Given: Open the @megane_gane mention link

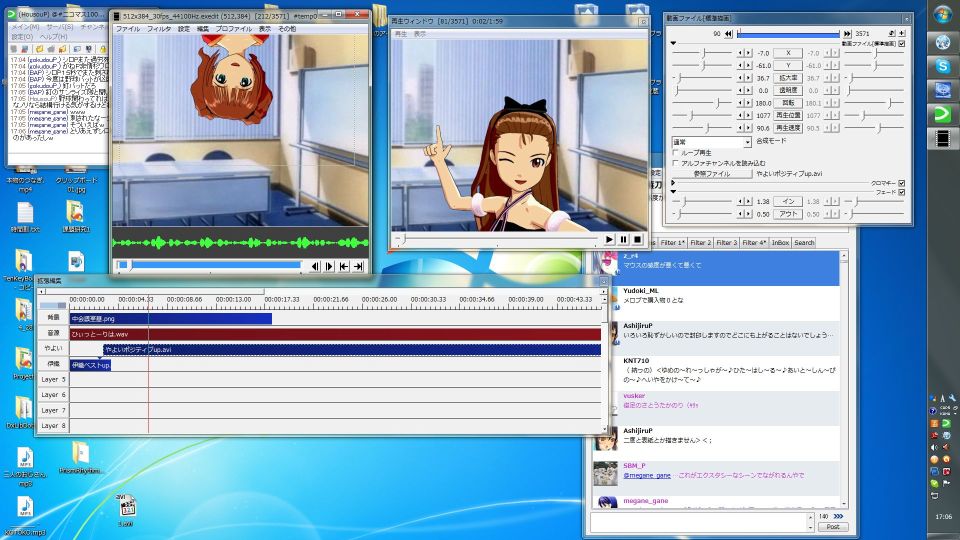Looking at the screenshot, I should 647,475.
